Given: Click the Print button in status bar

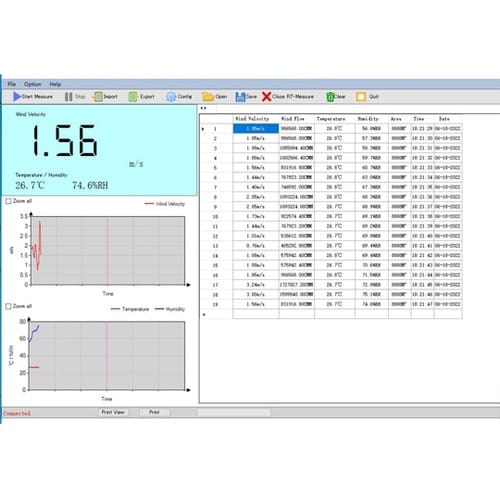Looking at the screenshot, I should click(154, 412).
